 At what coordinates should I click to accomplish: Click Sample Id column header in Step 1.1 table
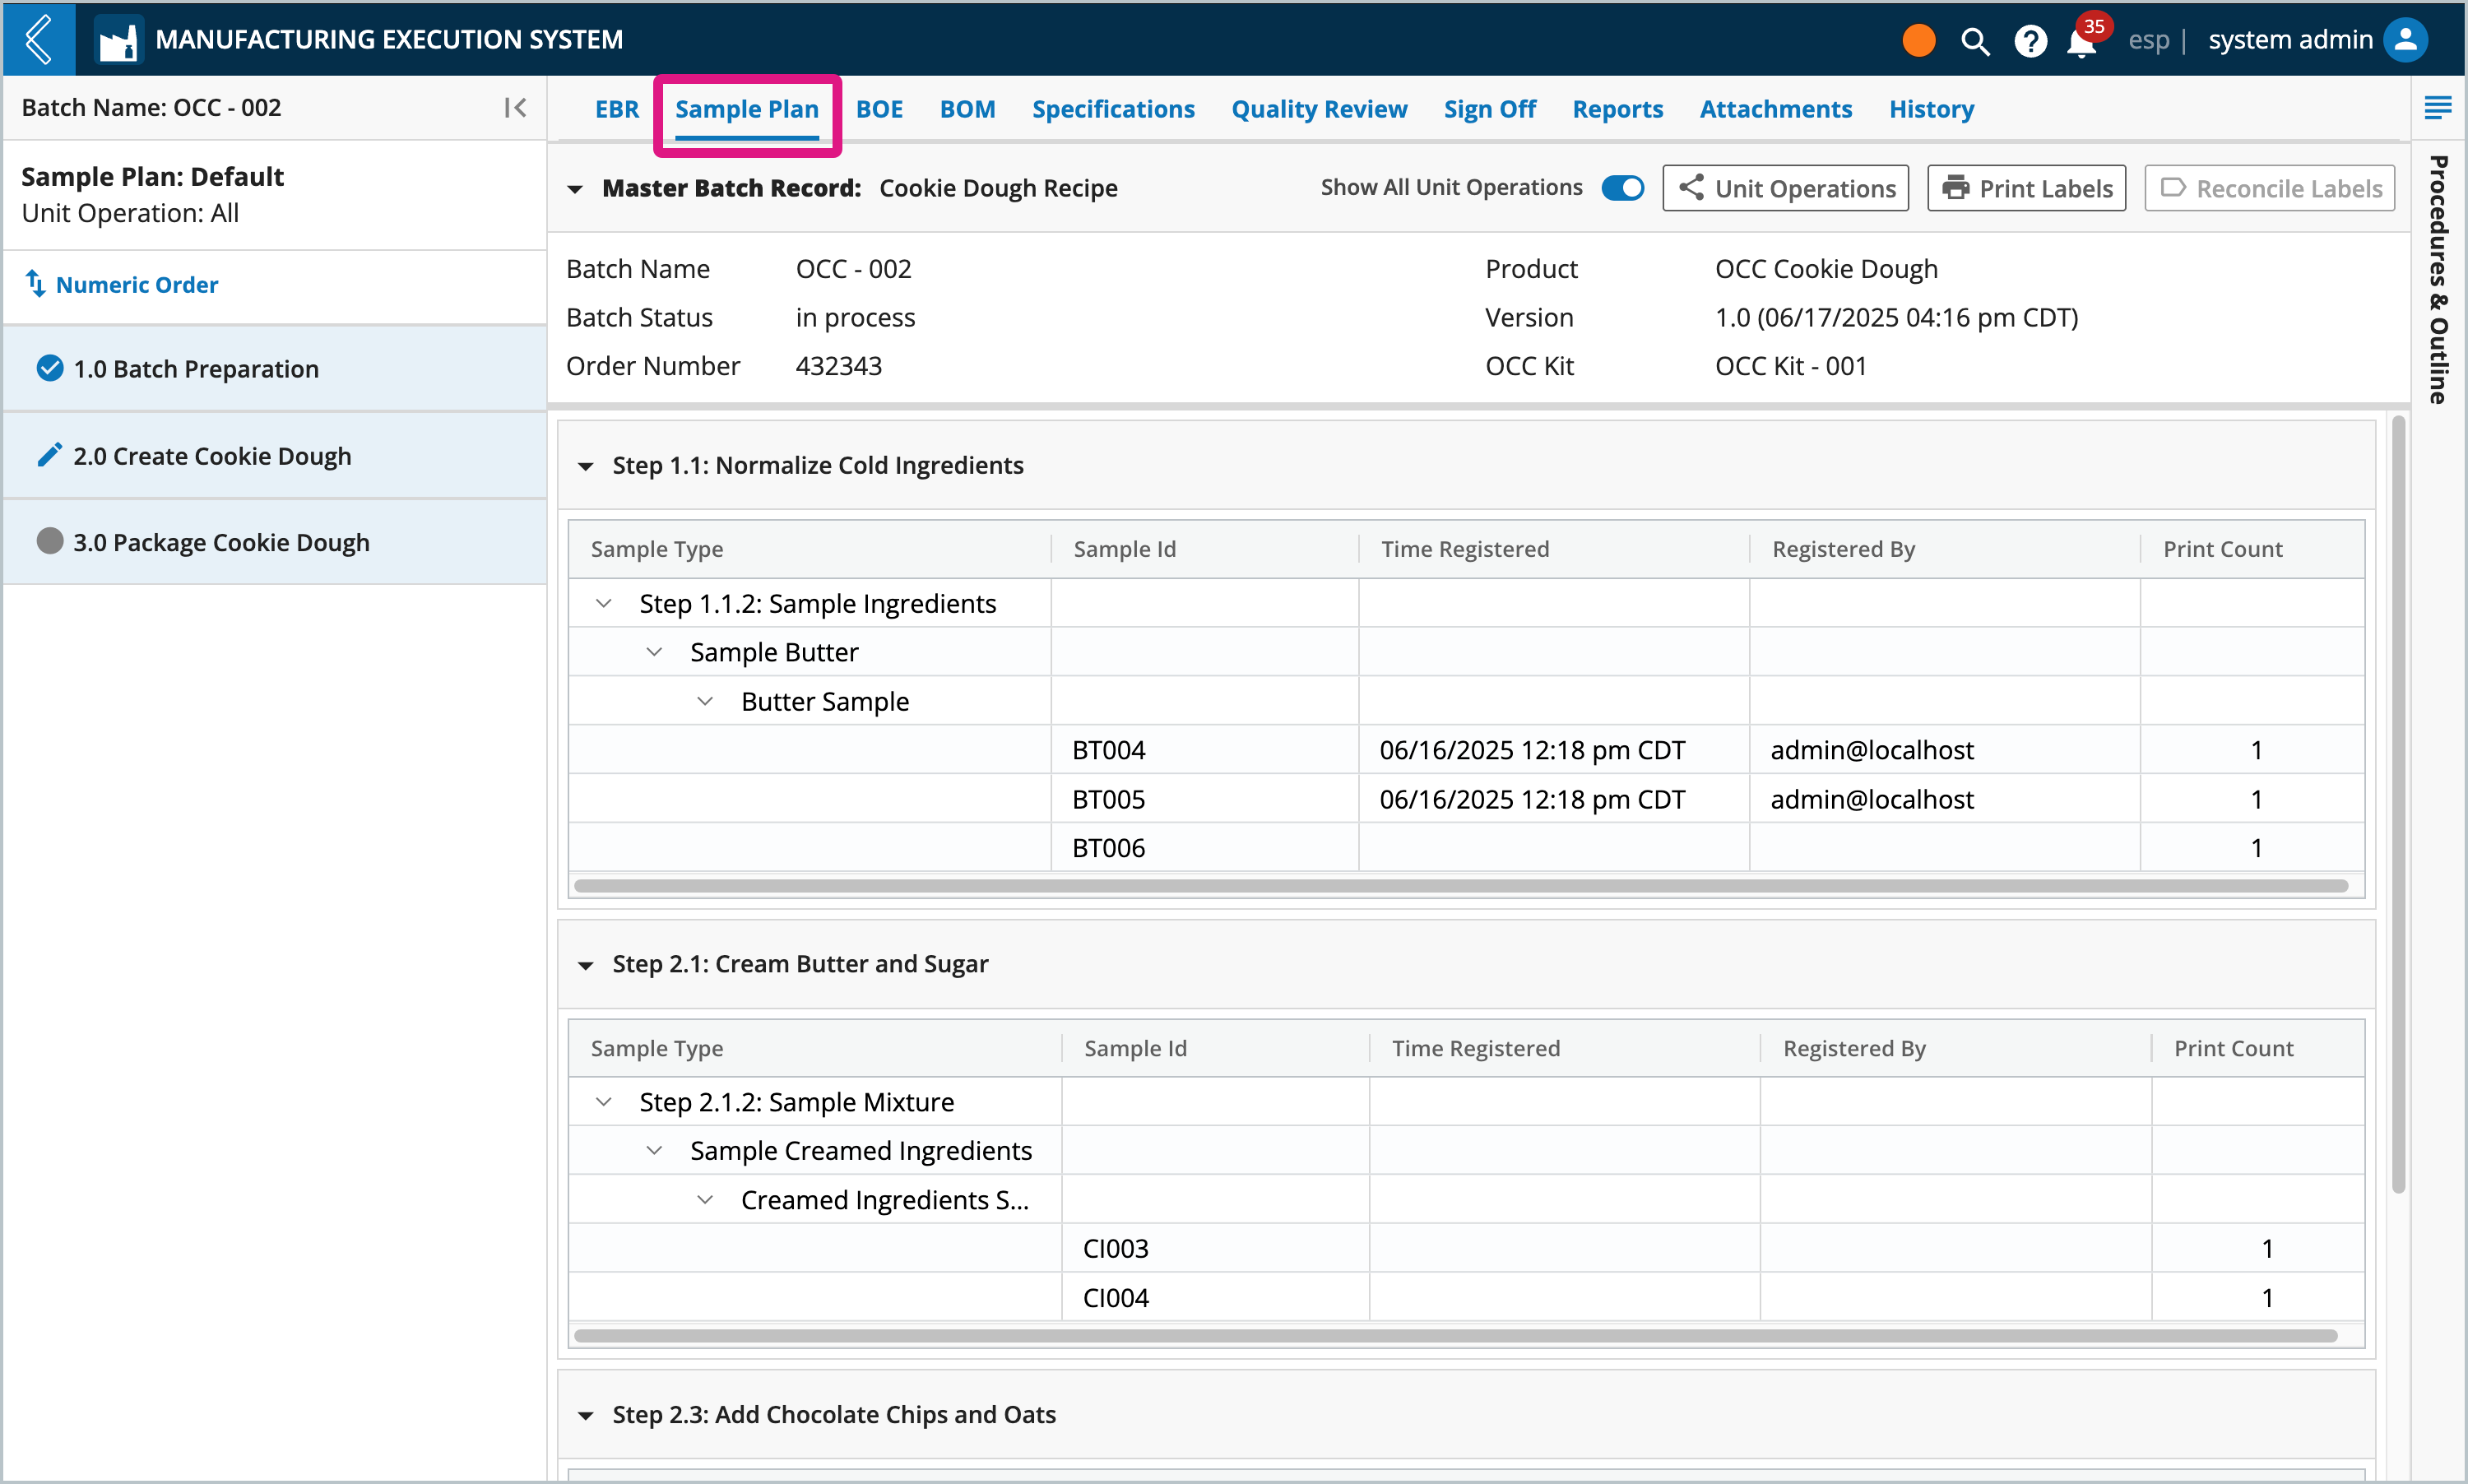pyautogui.click(x=1205, y=549)
